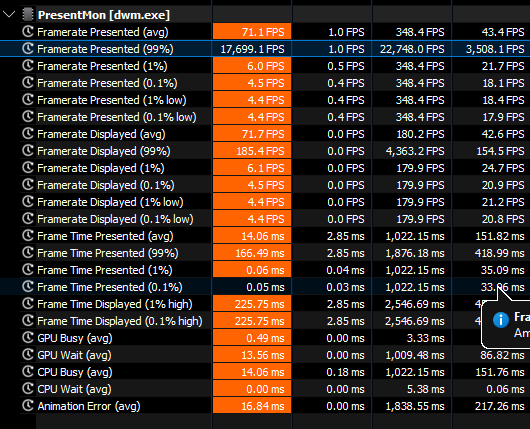
Task: Click the 1,876.18 ms maximum value
Action: pos(415,253)
